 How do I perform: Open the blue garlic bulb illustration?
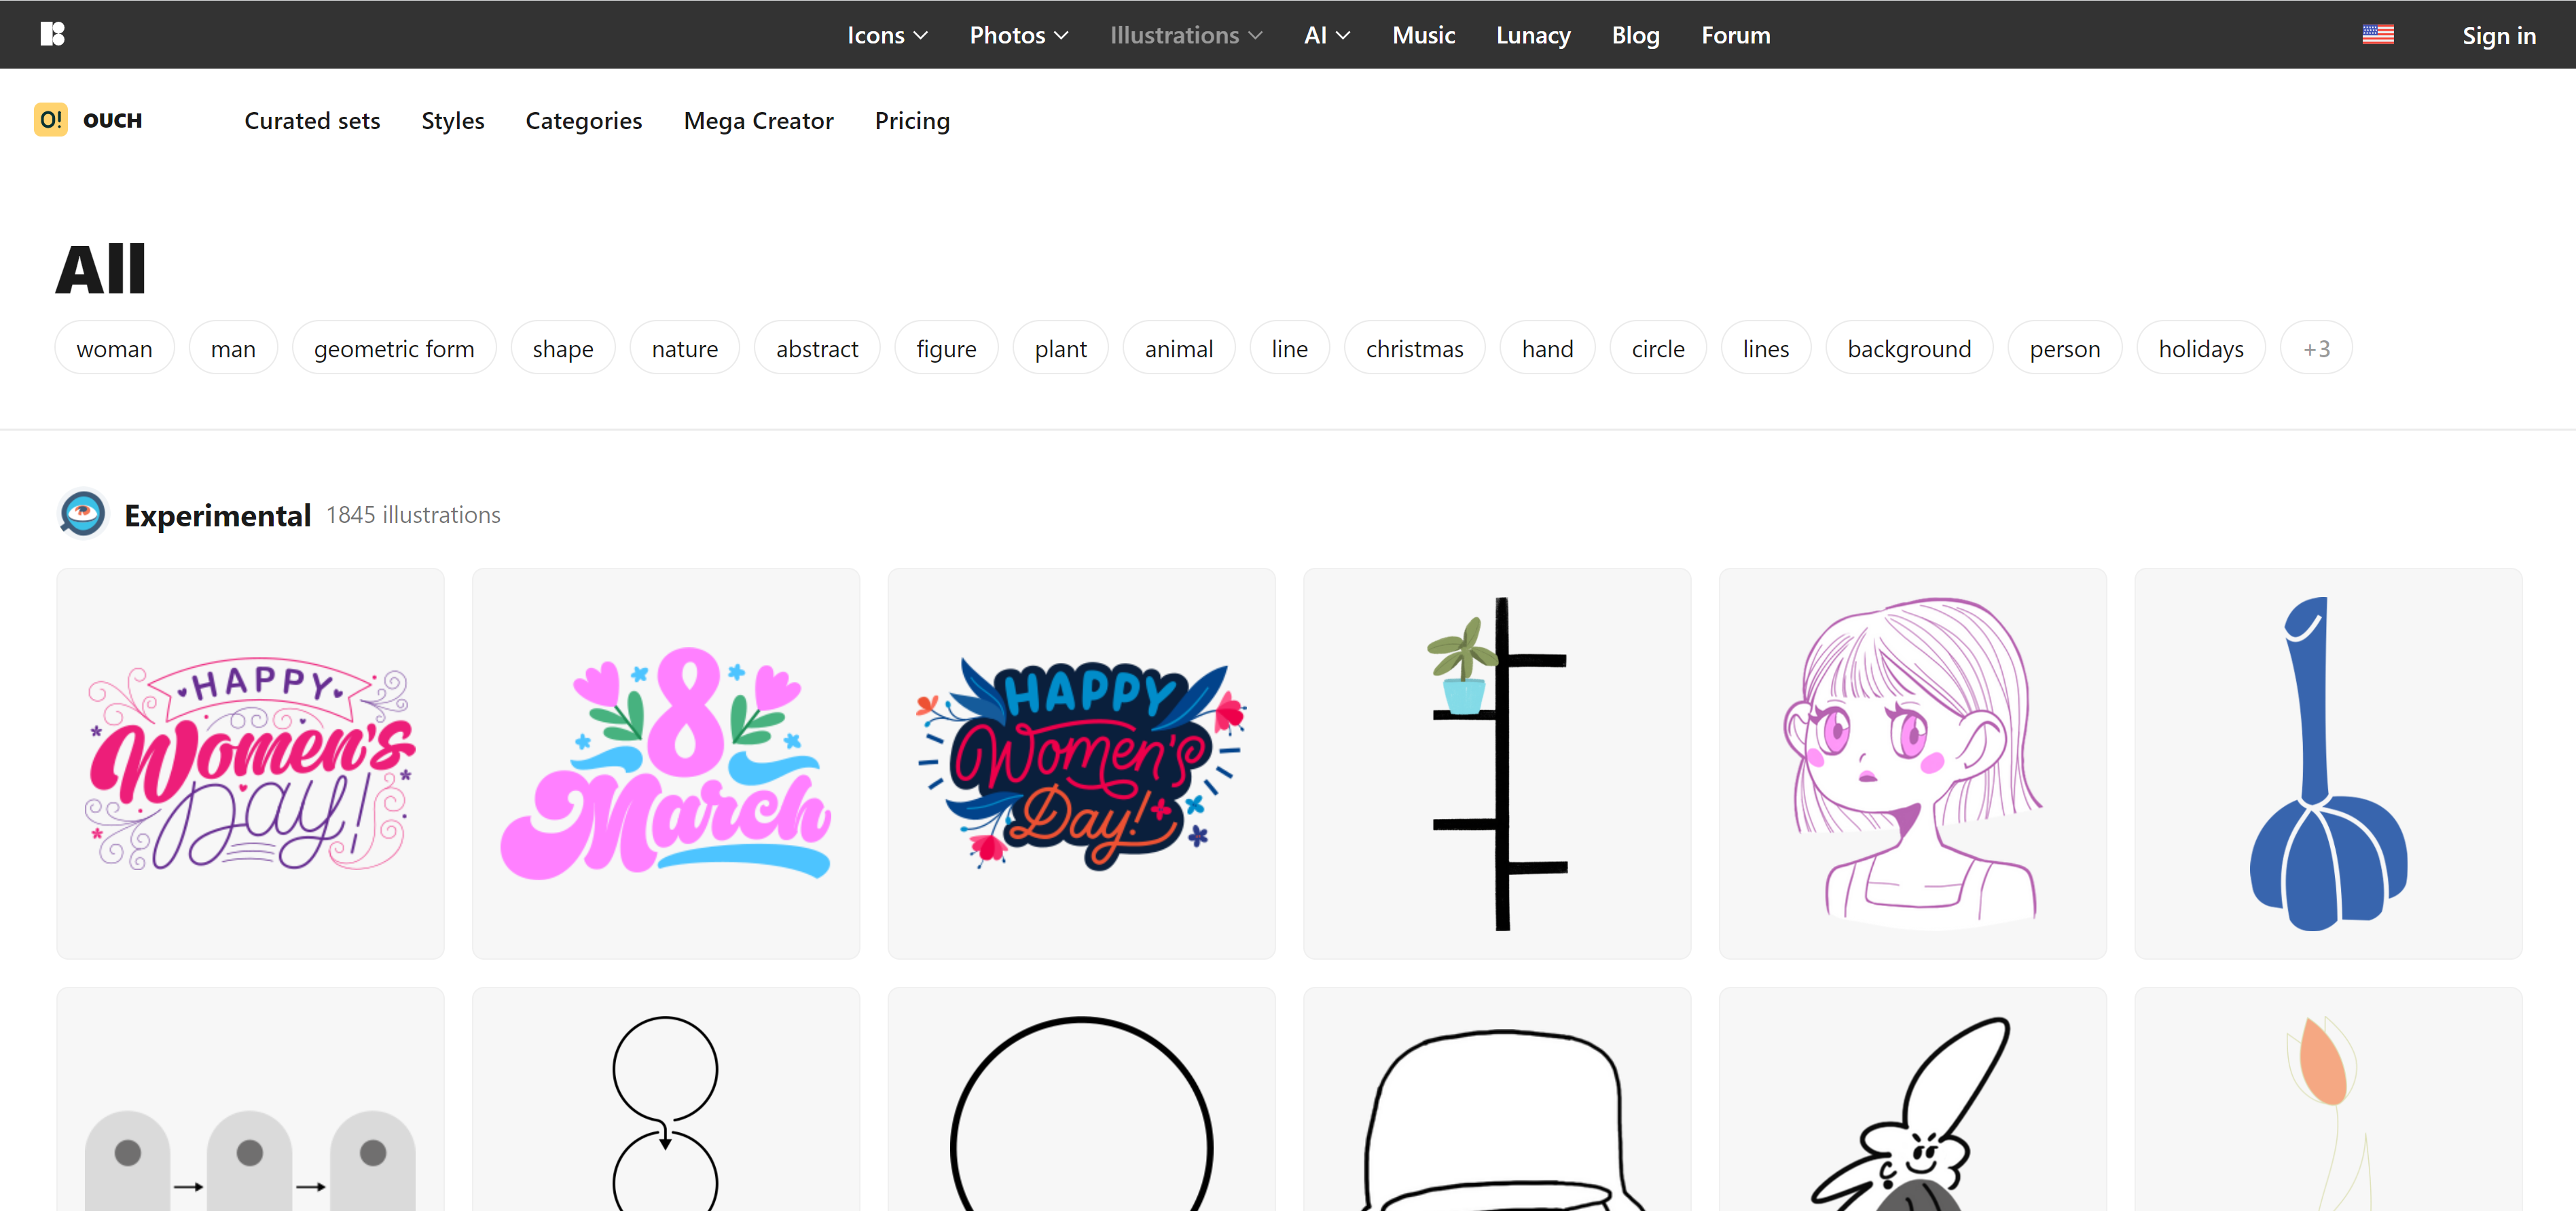point(2327,763)
